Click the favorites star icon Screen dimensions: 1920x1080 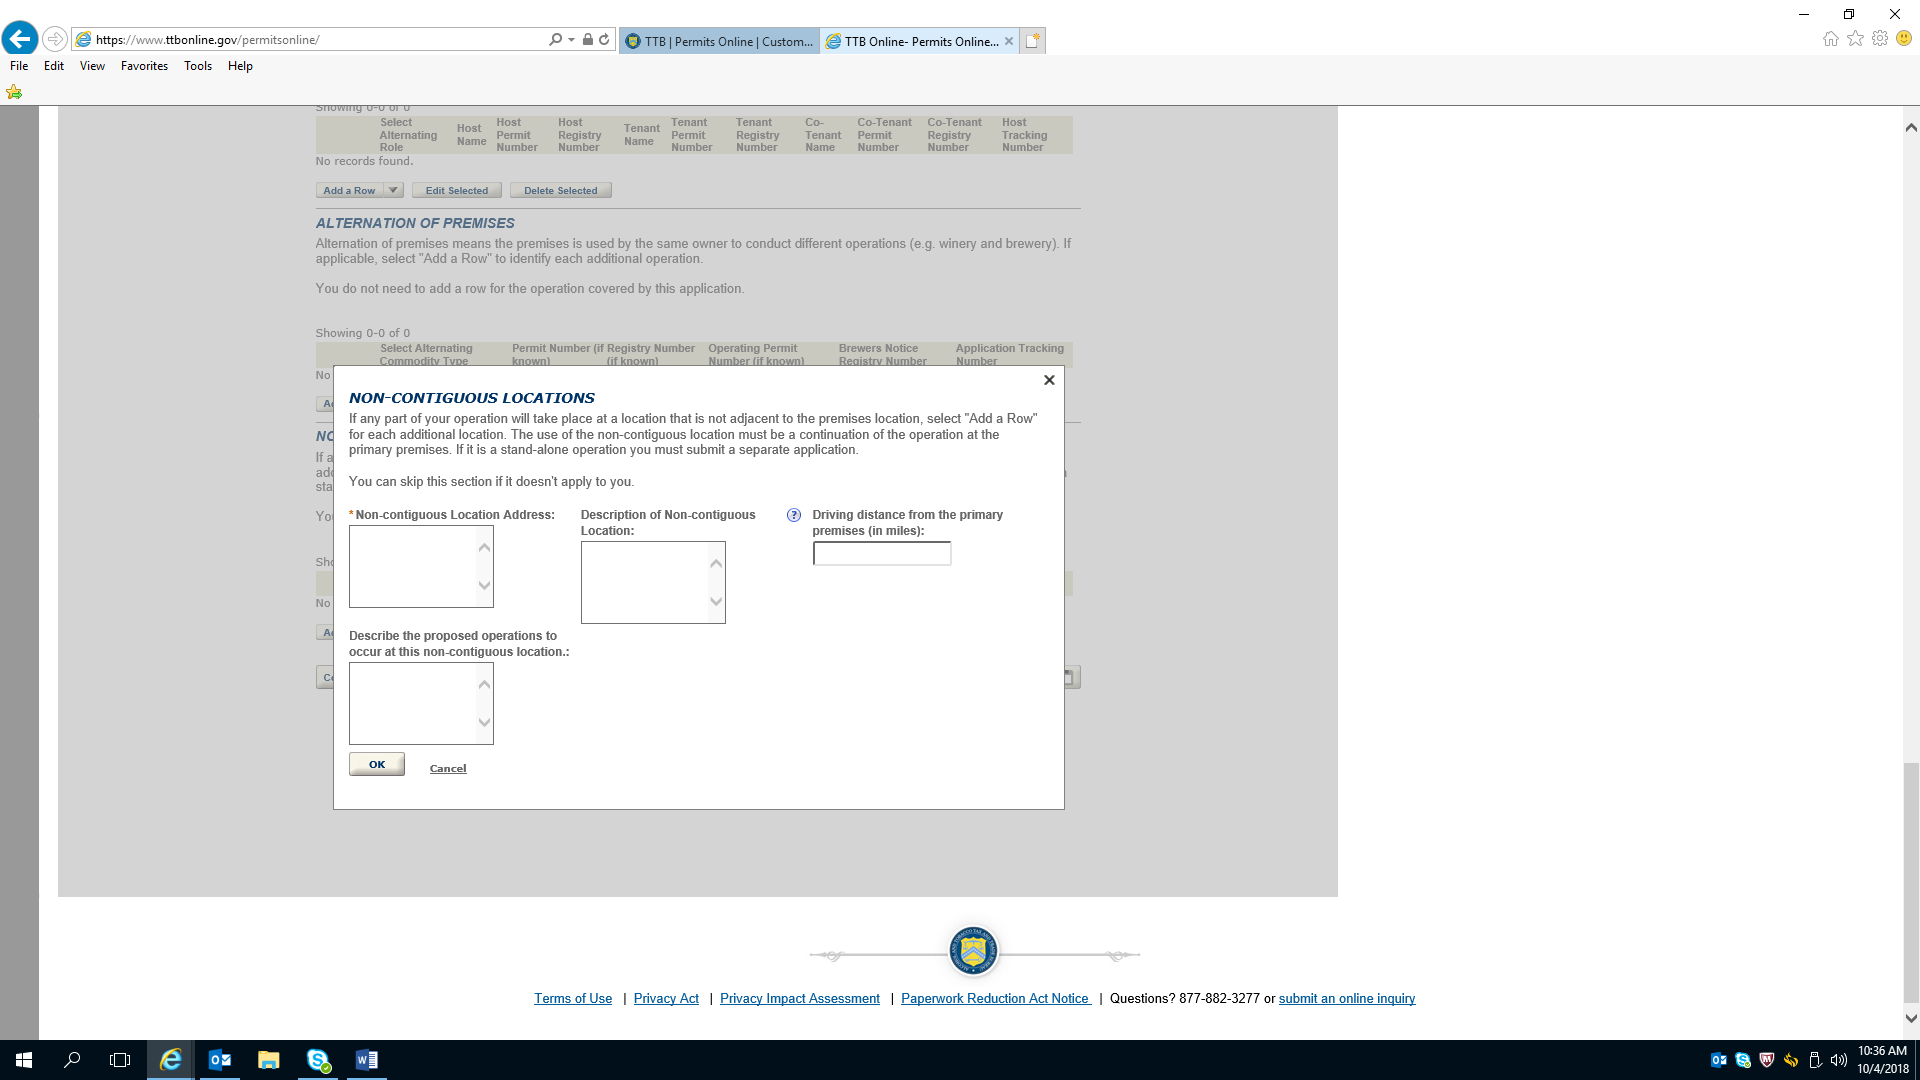[x=1855, y=39]
